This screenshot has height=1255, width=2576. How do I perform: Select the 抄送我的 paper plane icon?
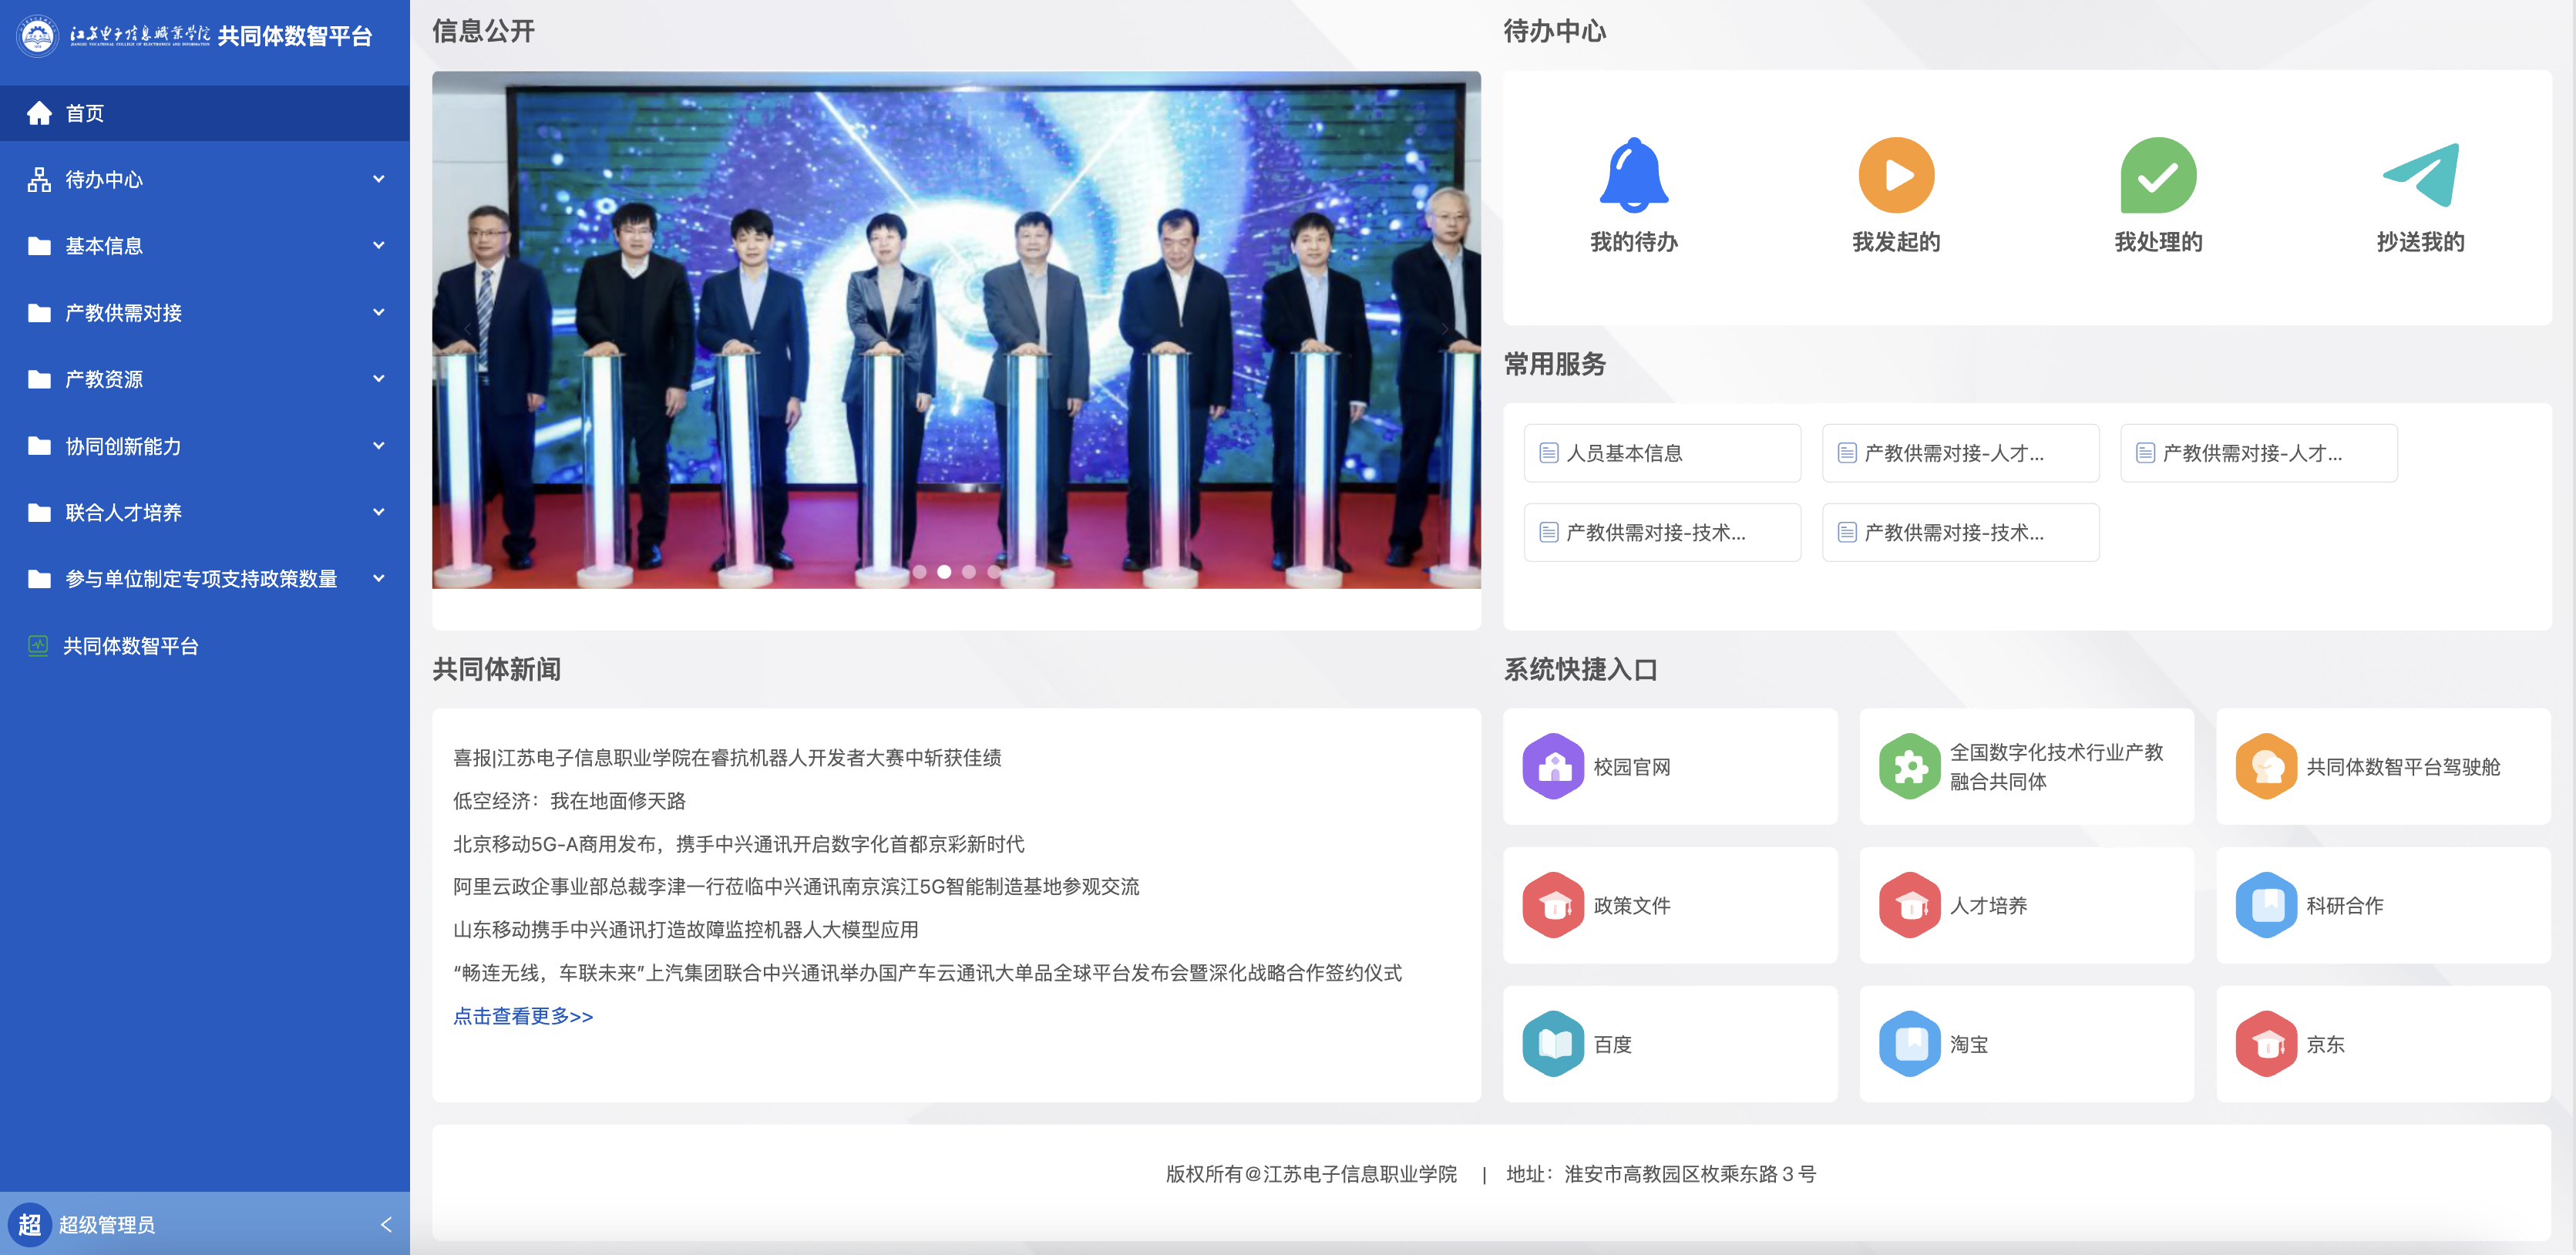[2420, 175]
